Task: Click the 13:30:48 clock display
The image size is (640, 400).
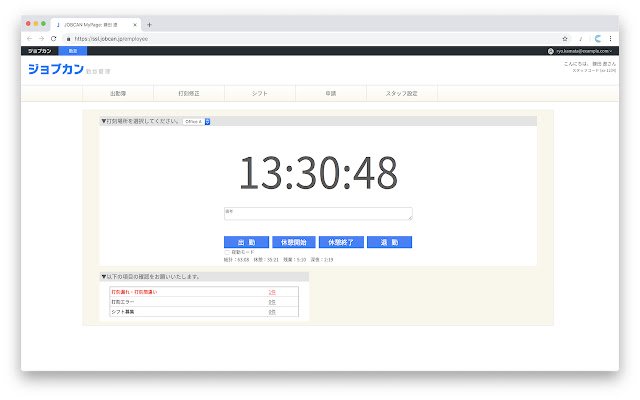Action: click(x=318, y=173)
